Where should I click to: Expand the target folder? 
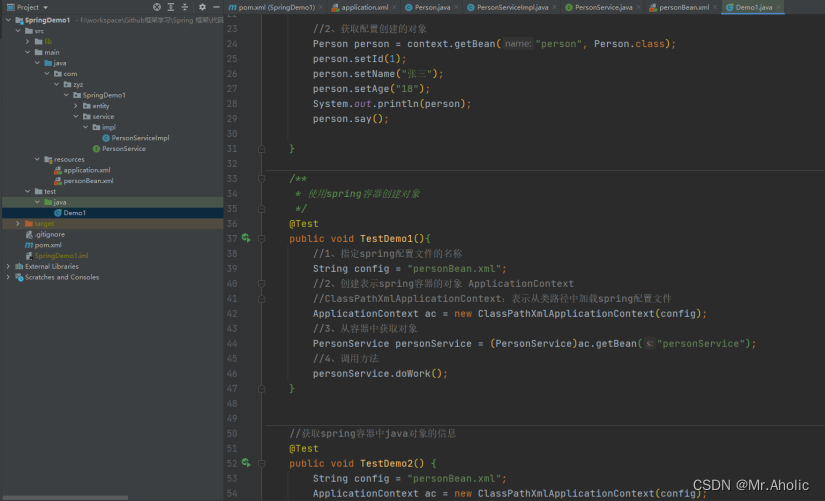[18, 223]
